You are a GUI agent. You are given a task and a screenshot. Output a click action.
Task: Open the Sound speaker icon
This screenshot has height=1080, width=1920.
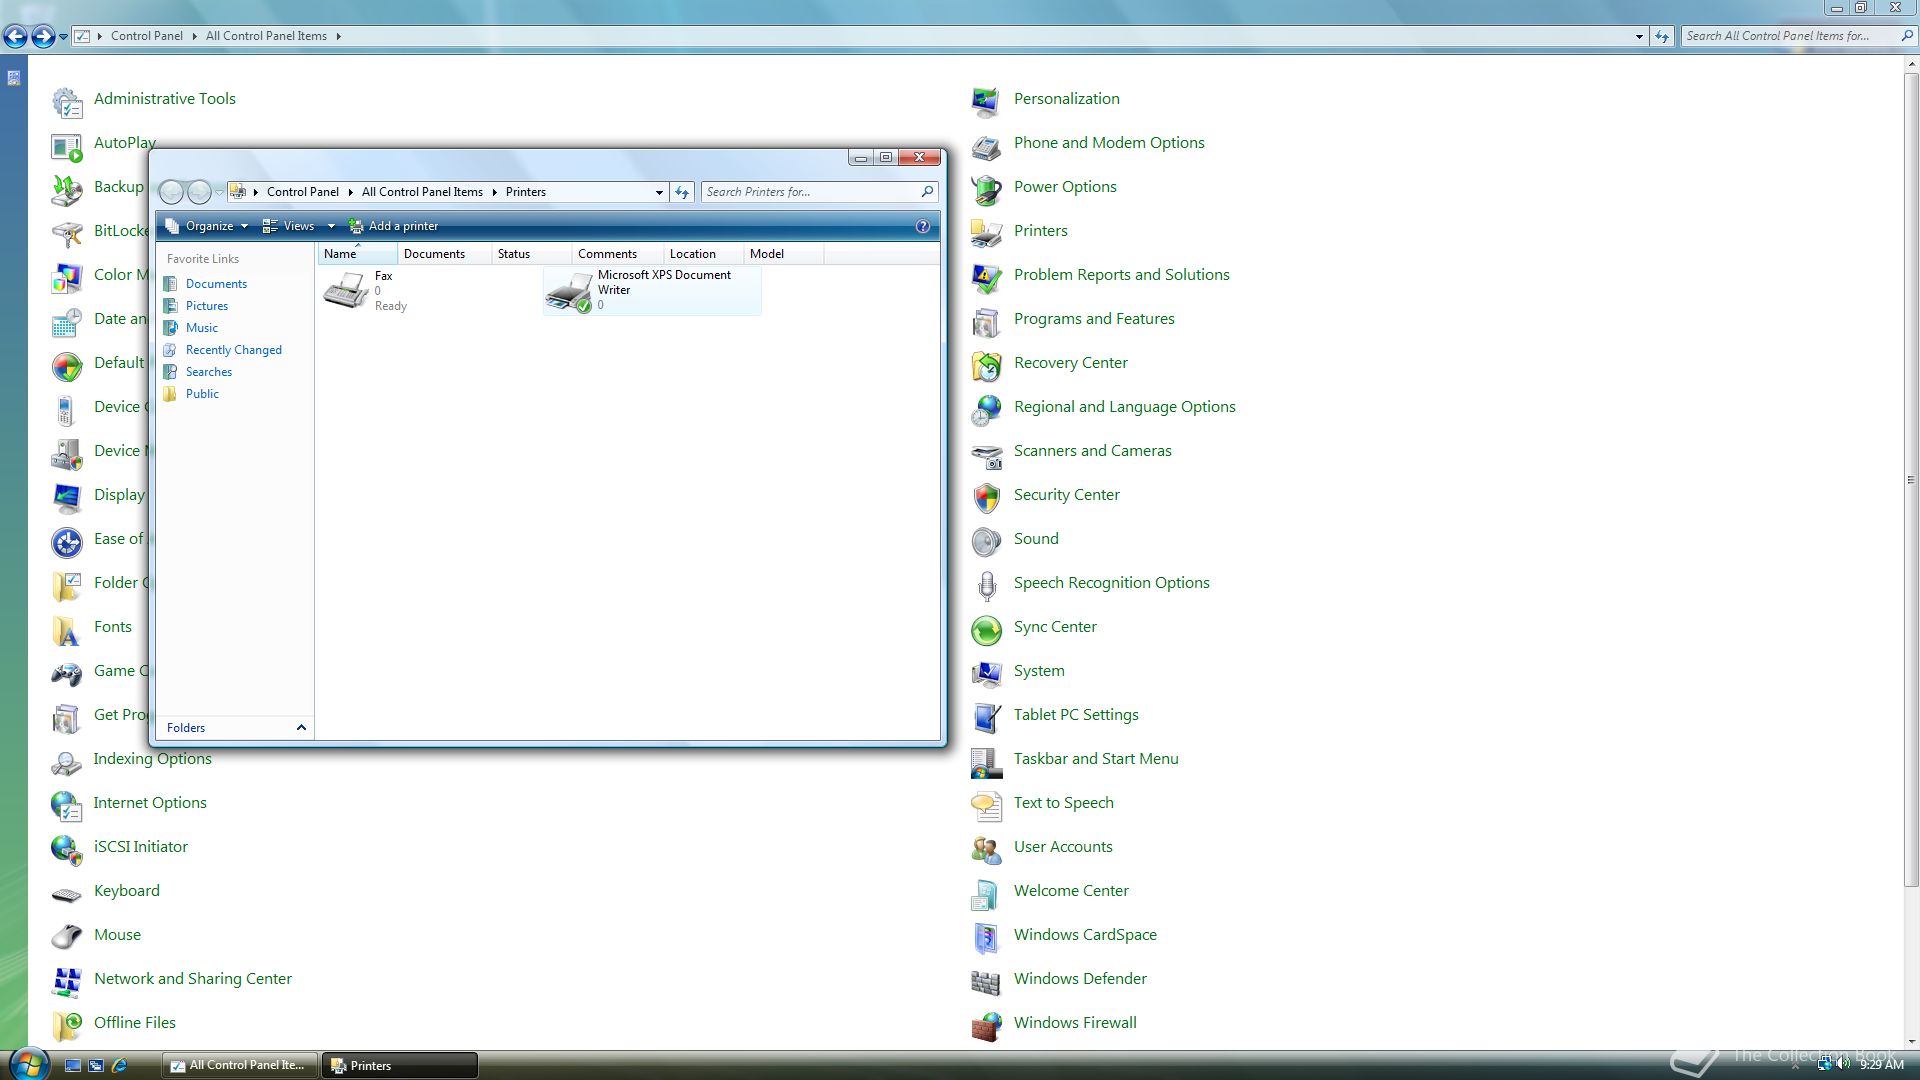[x=986, y=540]
